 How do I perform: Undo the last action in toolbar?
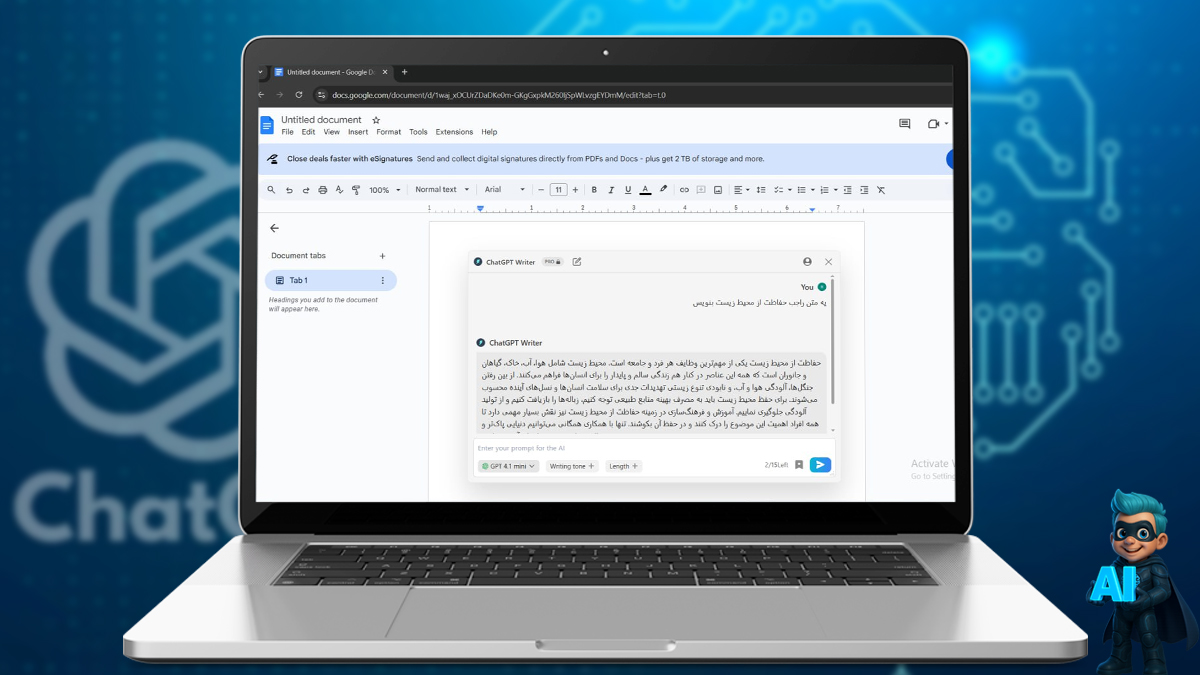289,190
